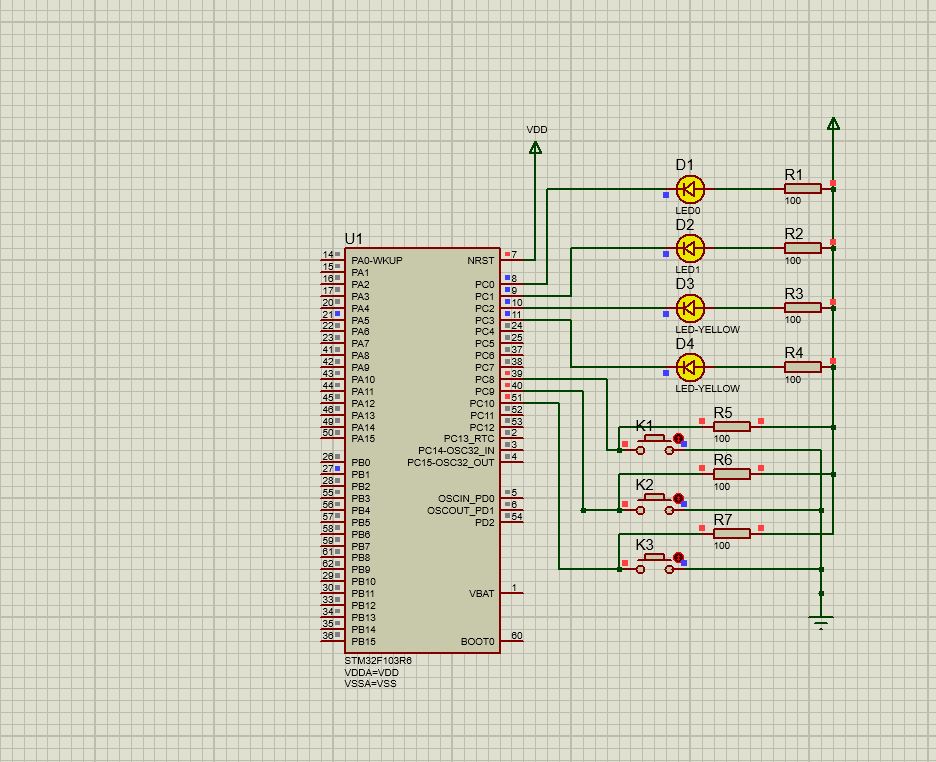
Task: Click the BOOT0 pin 60 stub
Action: click(x=512, y=641)
